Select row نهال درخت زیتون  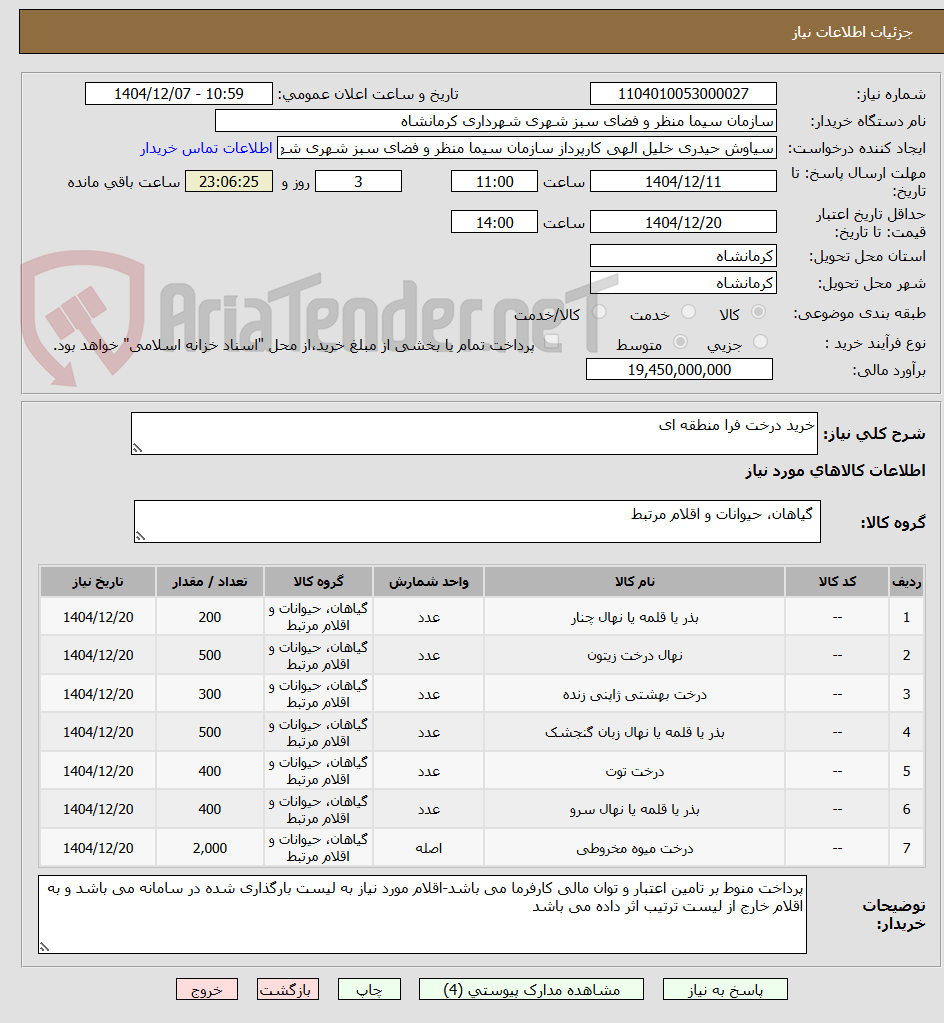tap(481, 655)
